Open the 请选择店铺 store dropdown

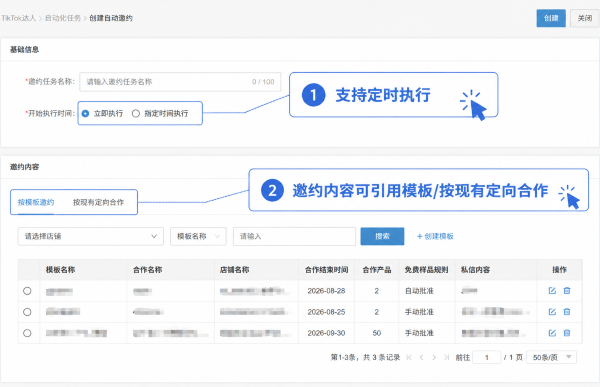click(91, 237)
